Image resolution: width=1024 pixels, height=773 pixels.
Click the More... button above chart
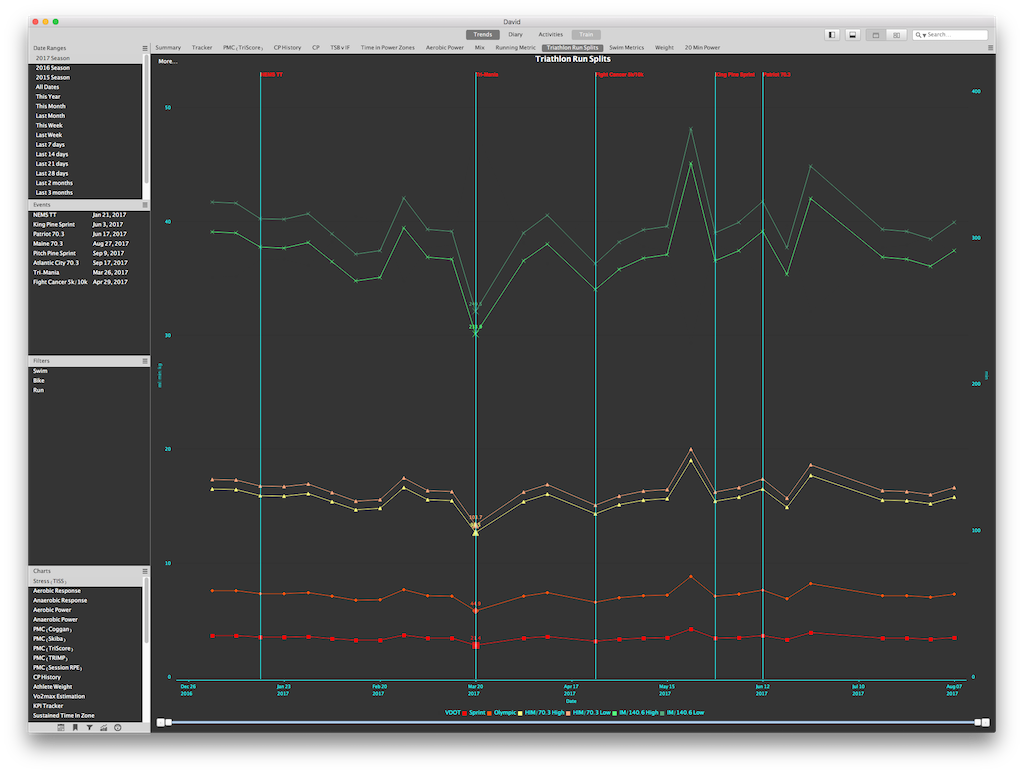tap(167, 61)
